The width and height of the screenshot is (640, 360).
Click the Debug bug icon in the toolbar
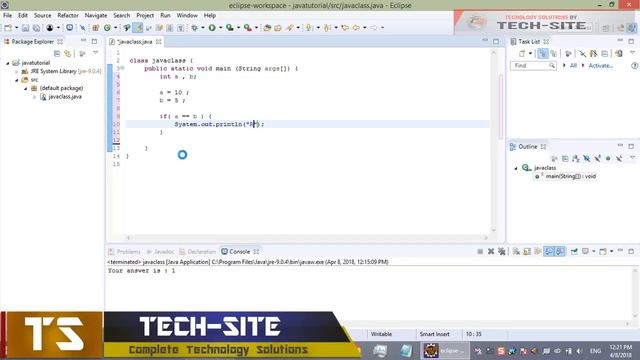pyautogui.click(x=194, y=28)
